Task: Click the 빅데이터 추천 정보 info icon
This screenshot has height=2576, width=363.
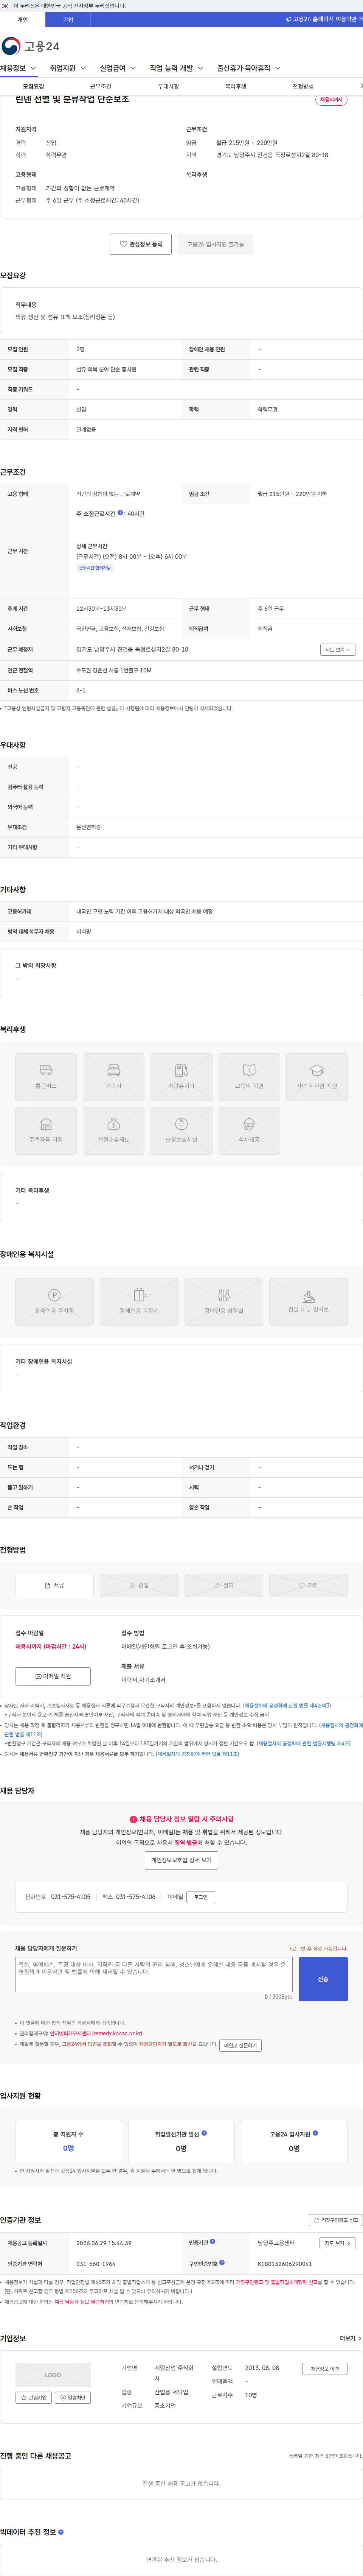Action: (x=61, y=2532)
